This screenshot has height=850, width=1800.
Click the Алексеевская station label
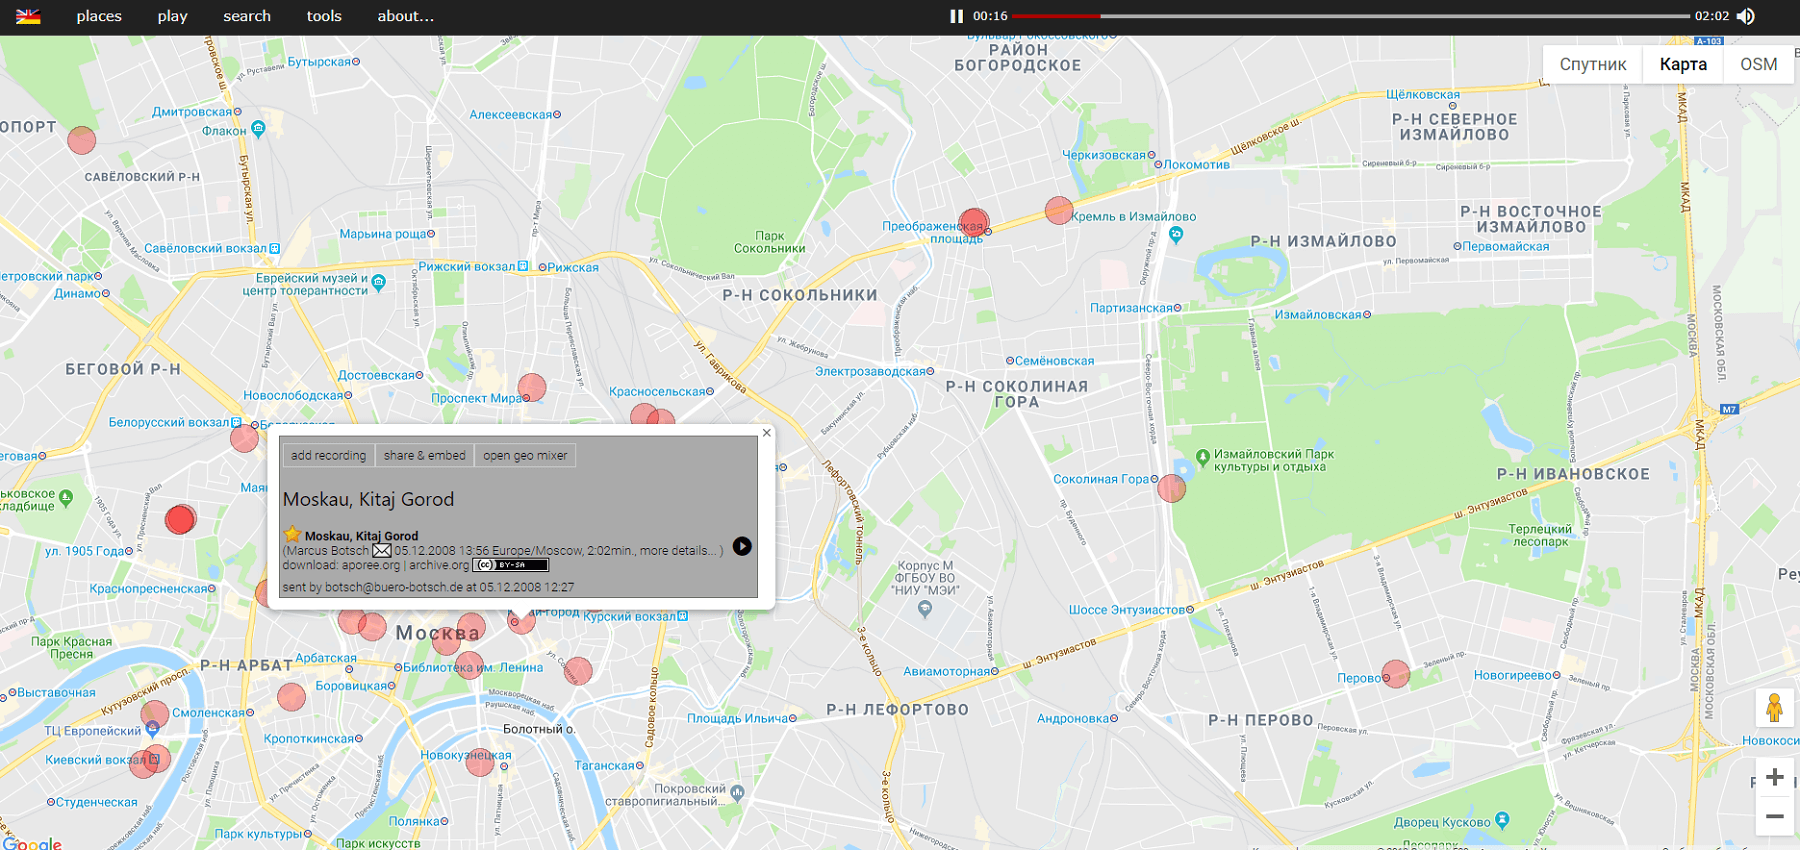point(511,114)
